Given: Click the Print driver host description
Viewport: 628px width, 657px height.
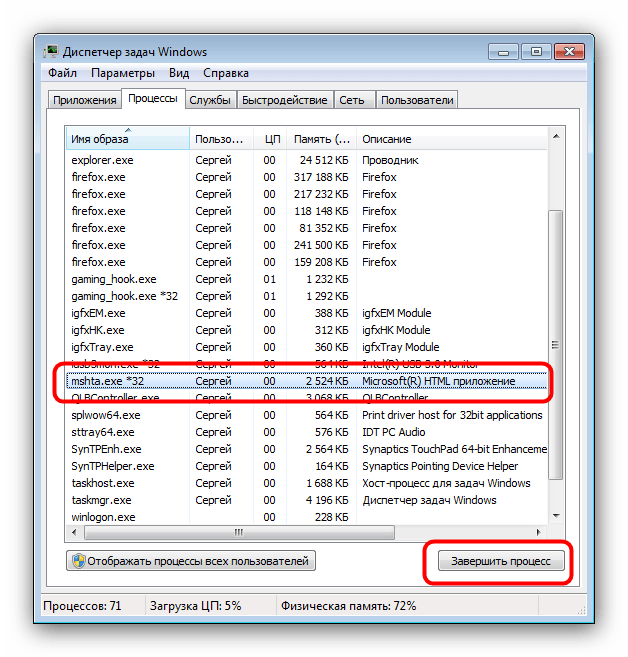Looking at the screenshot, I should pyautogui.click(x=452, y=415).
